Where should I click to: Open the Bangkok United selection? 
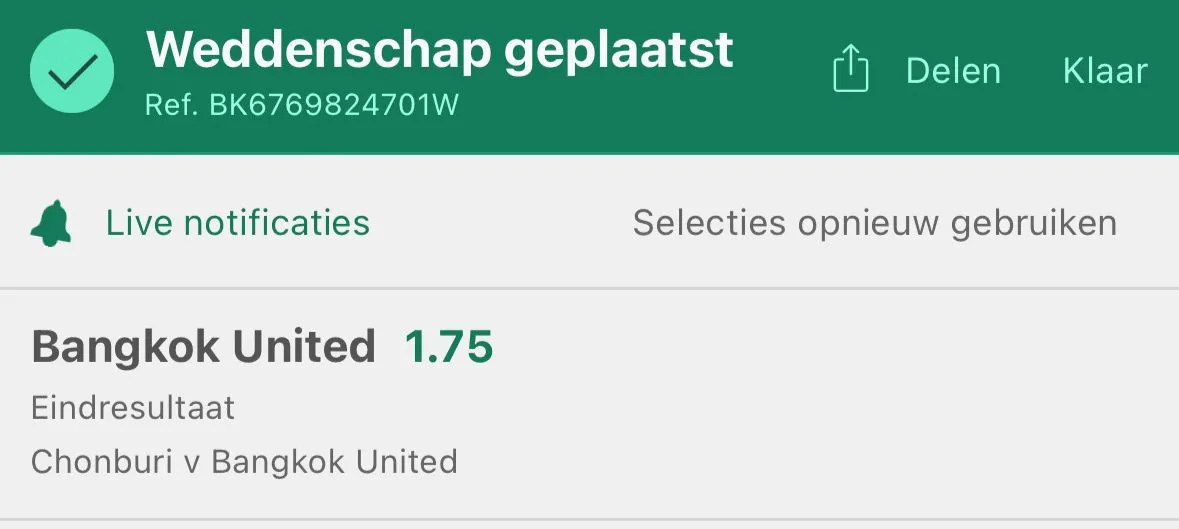point(203,346)
